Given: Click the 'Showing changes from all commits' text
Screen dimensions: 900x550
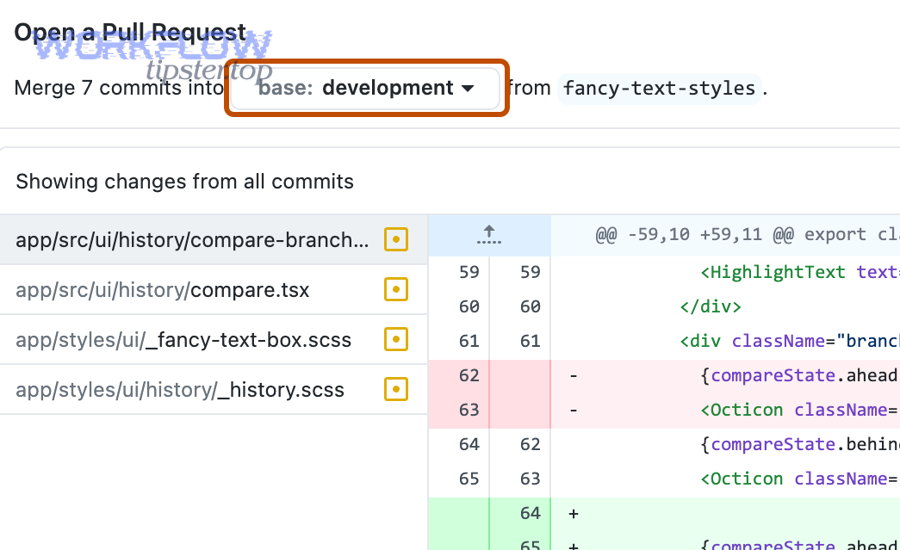Looking at the screenshot, I should click(x=184, y=181).
